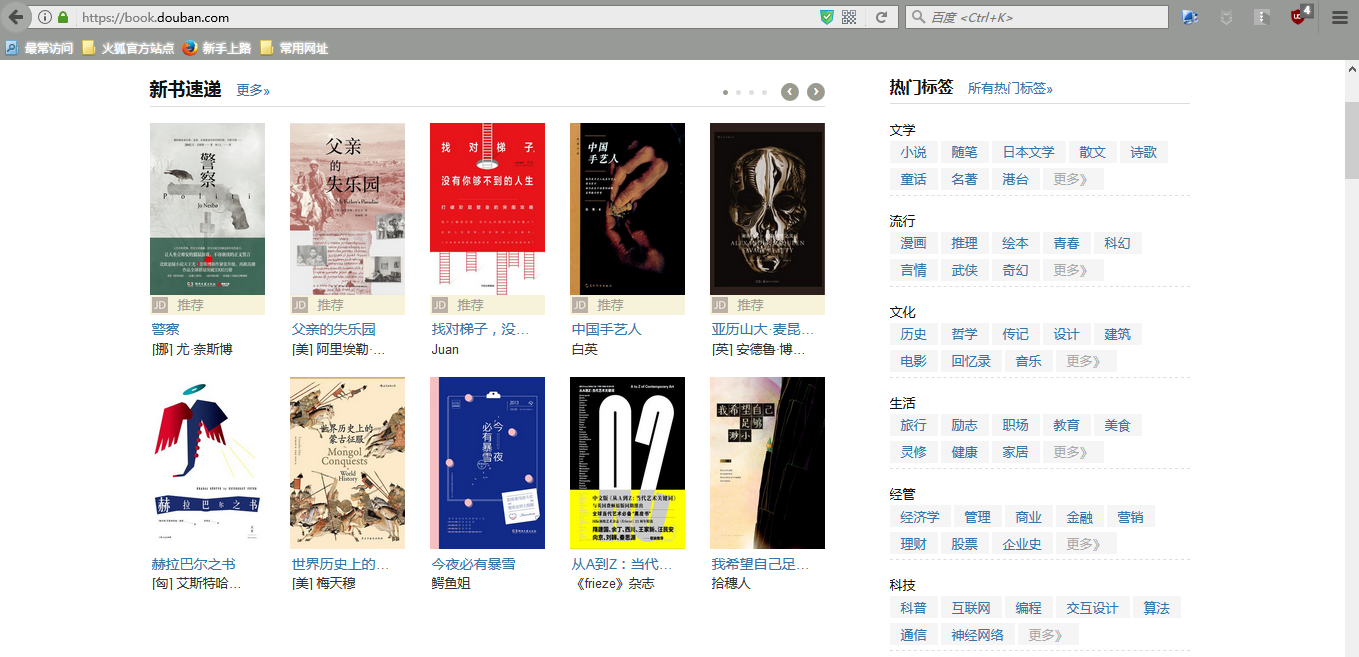Open the 从A到Z当代艺术 book cover
1359x657 pixels.
627,463
